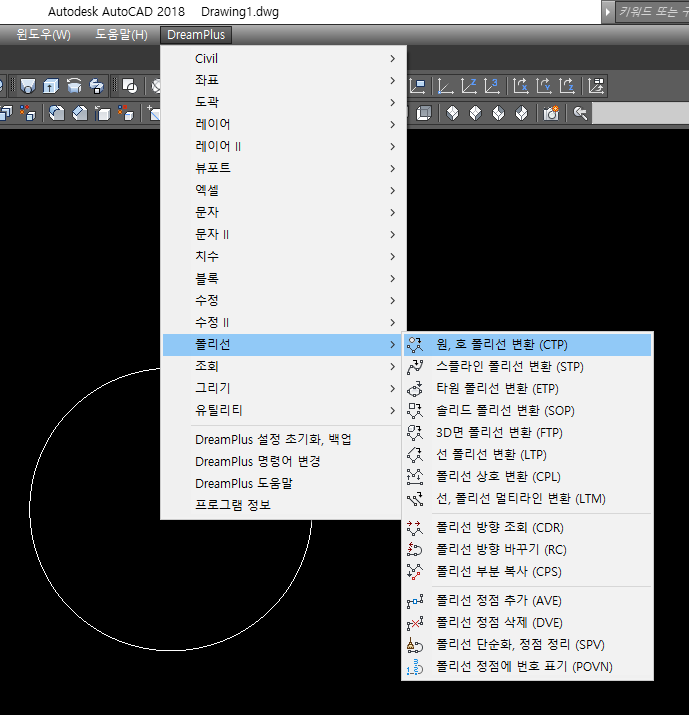Open the 도움말(H) menu
Image resolution: width=689 pixels, height=715 pixels.
click(121, 35)
